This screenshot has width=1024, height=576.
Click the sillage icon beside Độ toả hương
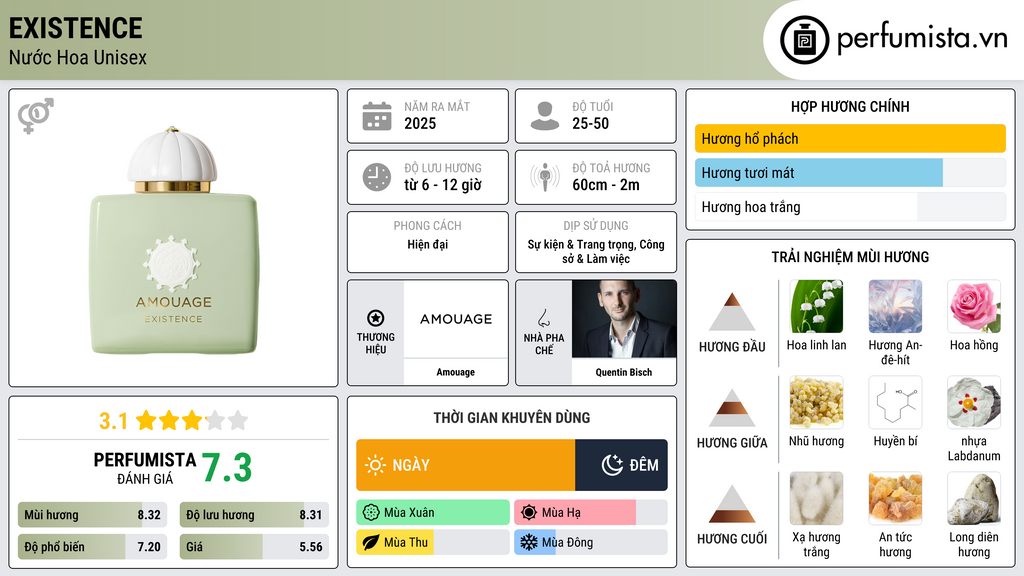pyautogui.click(x=545, y=177)
